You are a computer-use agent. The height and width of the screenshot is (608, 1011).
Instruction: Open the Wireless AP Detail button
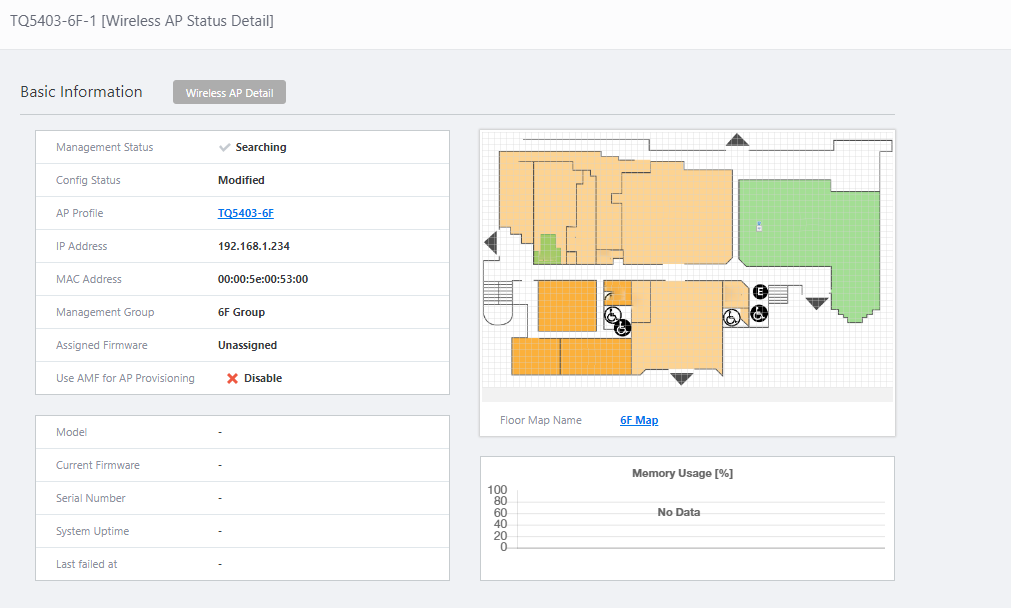click(x=230, y=93)
